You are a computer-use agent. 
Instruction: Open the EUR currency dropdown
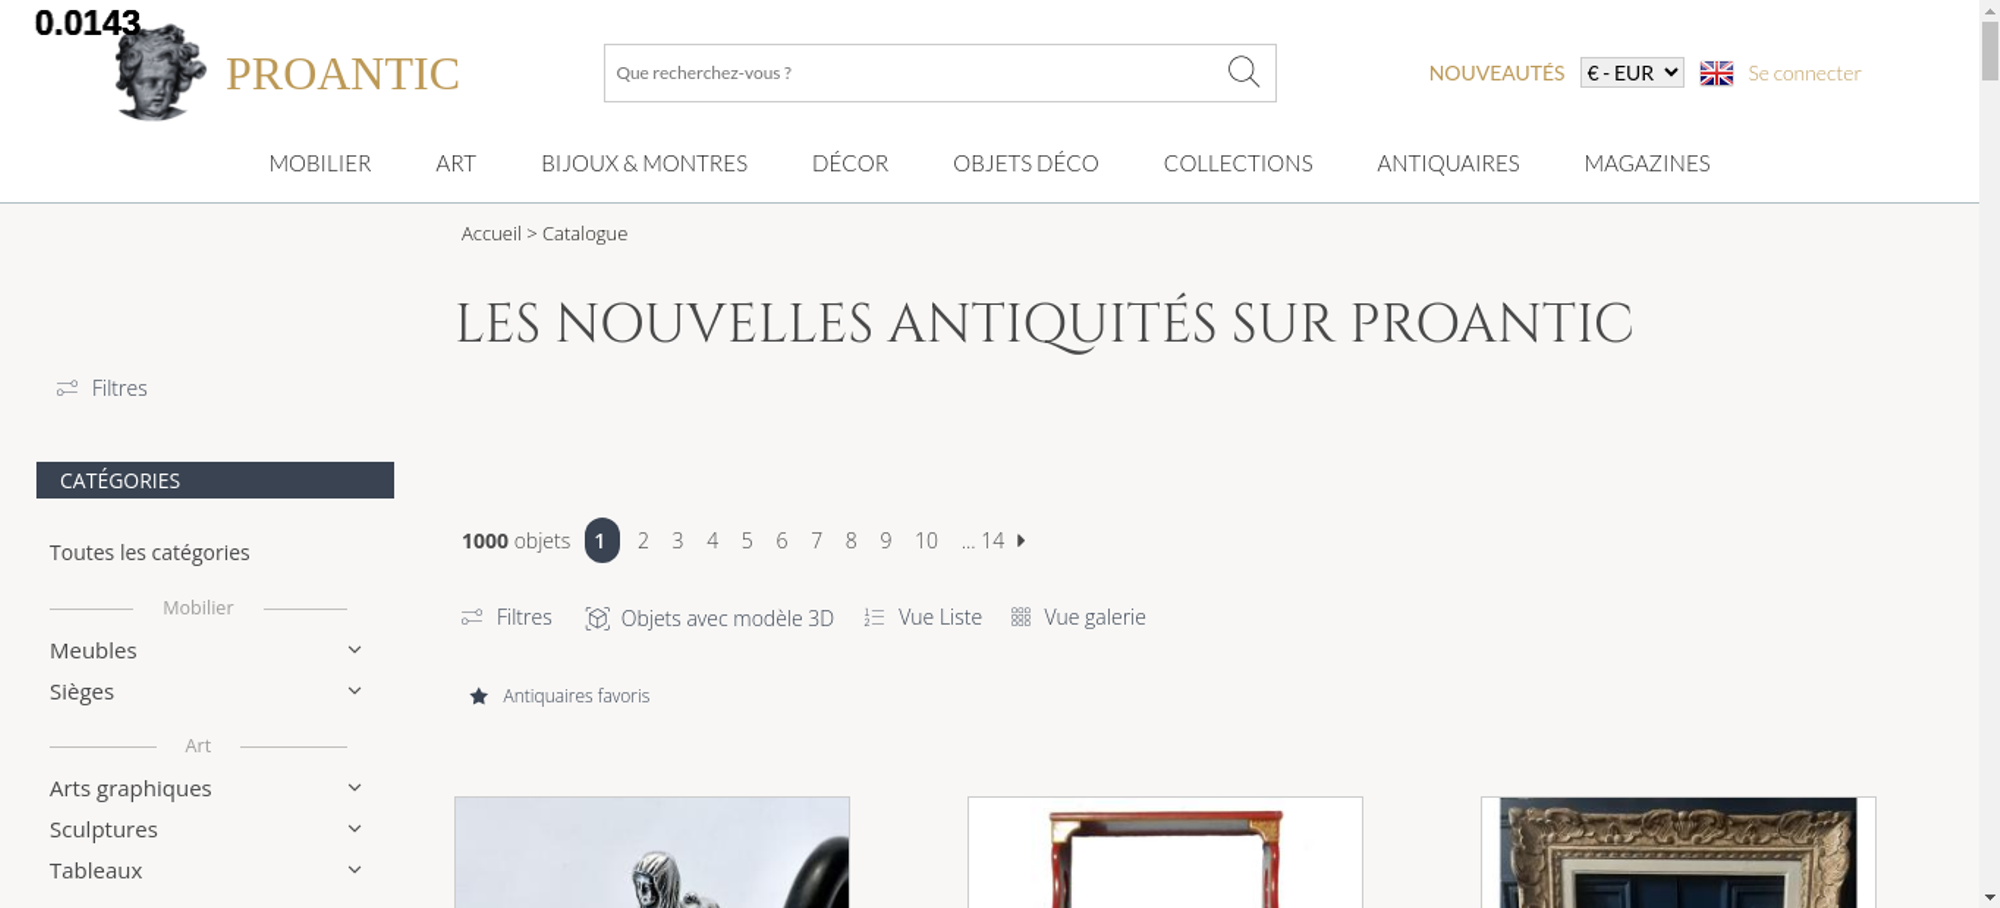click(1632, 73)
